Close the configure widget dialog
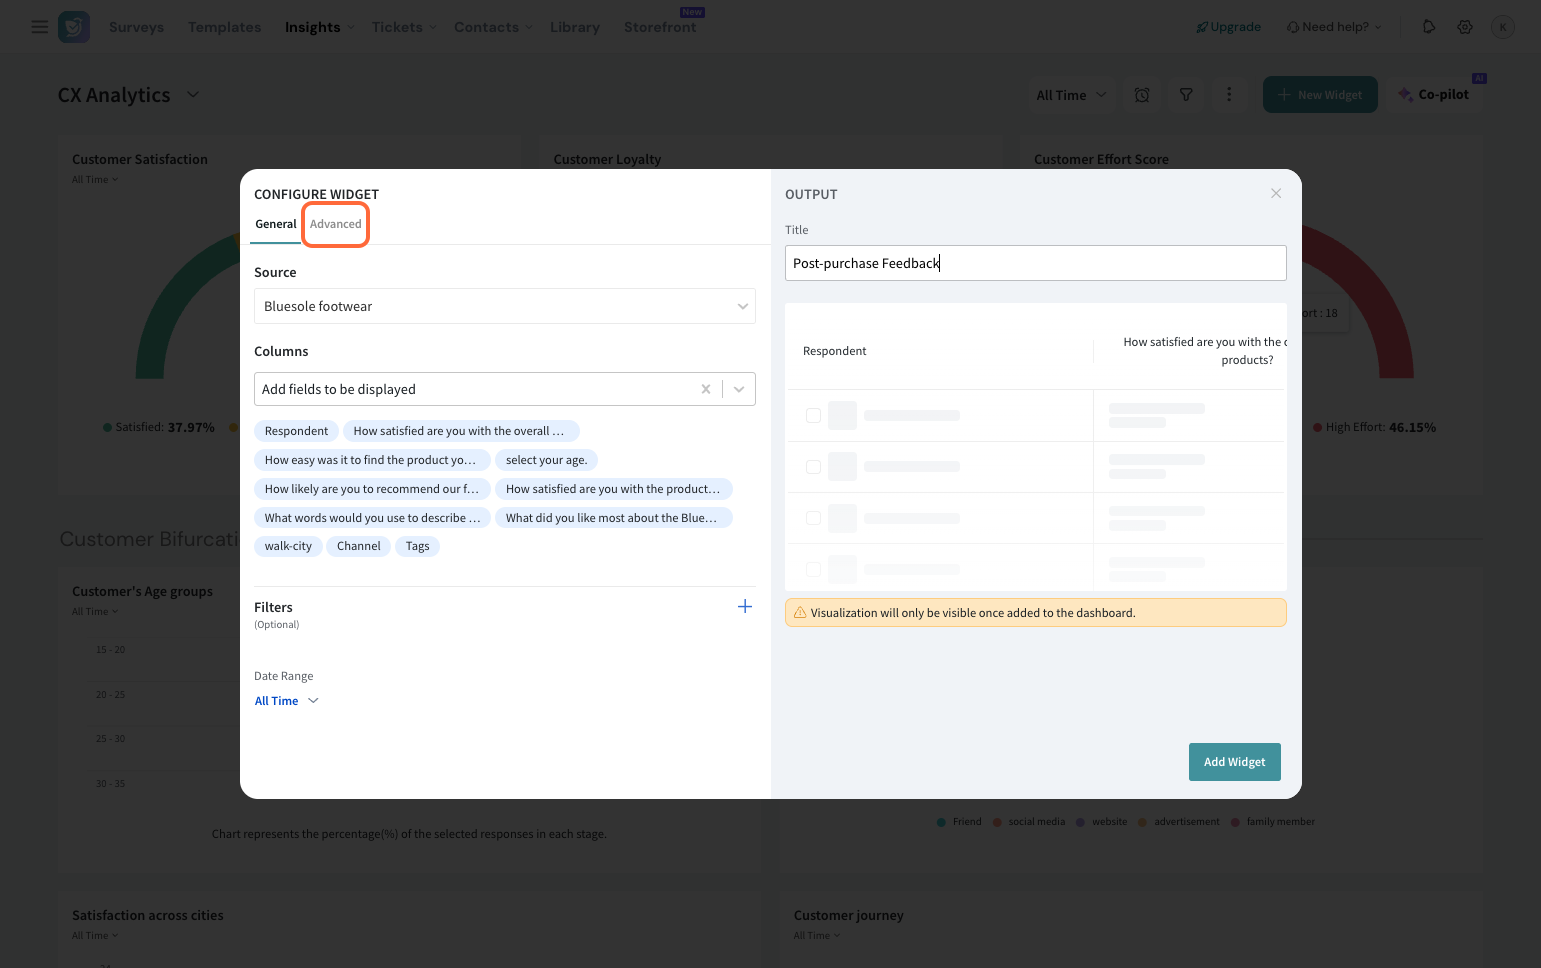 click(1276, 193)
